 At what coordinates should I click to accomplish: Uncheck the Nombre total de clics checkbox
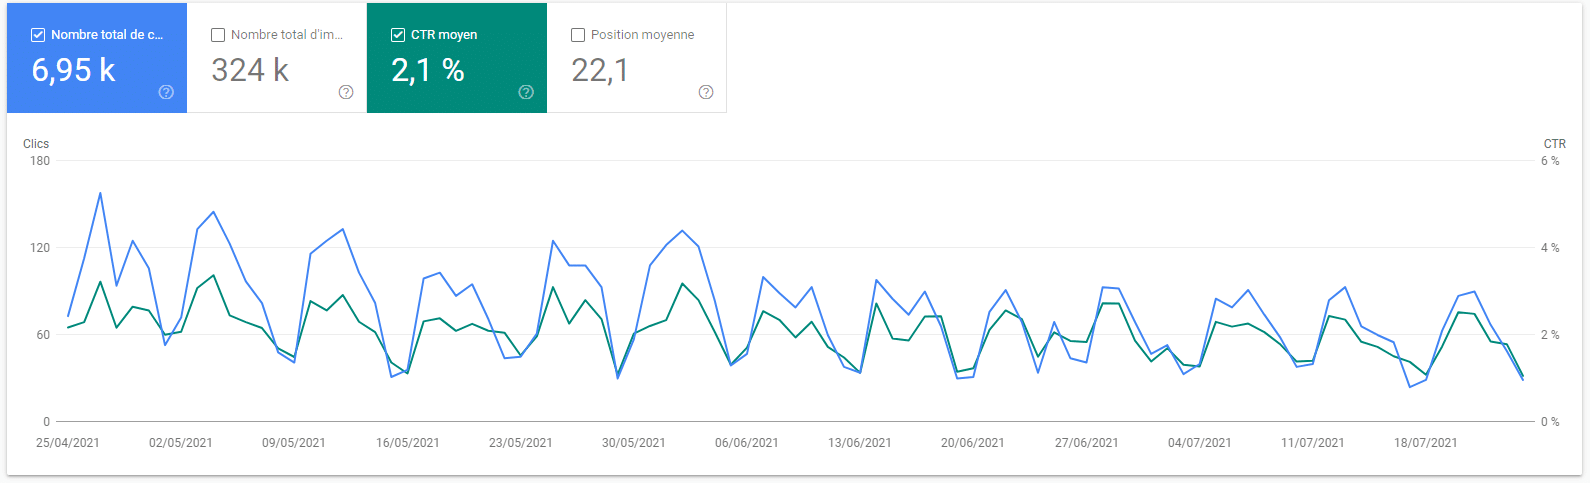point(38,35)
